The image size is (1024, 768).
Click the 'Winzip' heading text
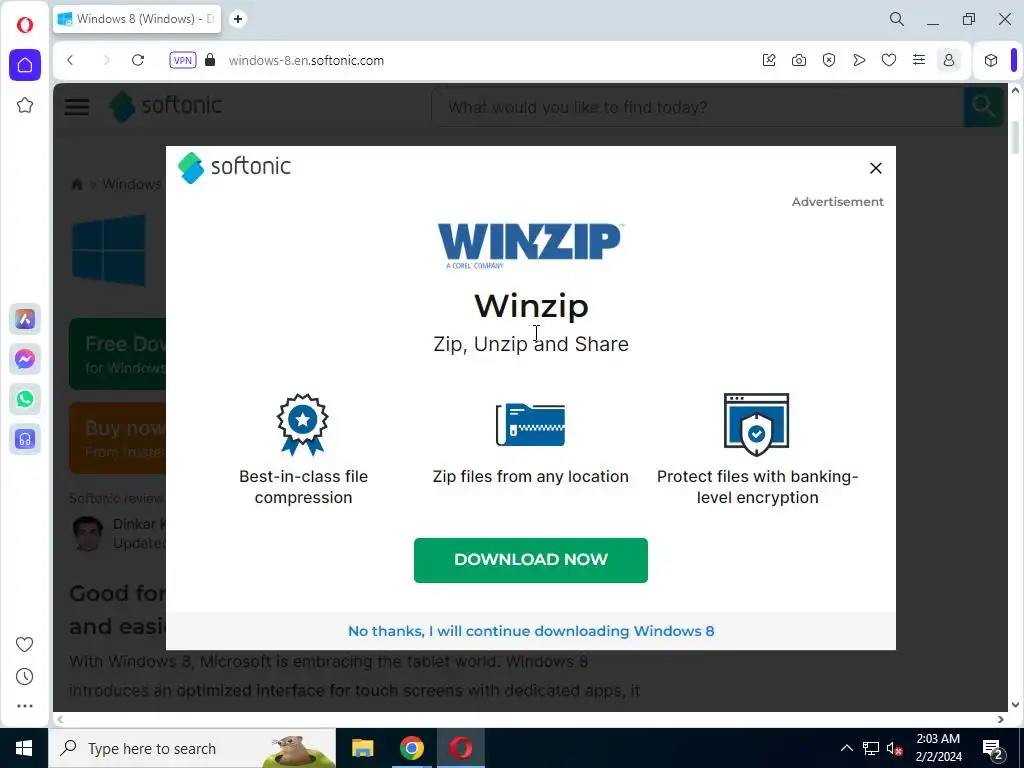pos(531,306)
